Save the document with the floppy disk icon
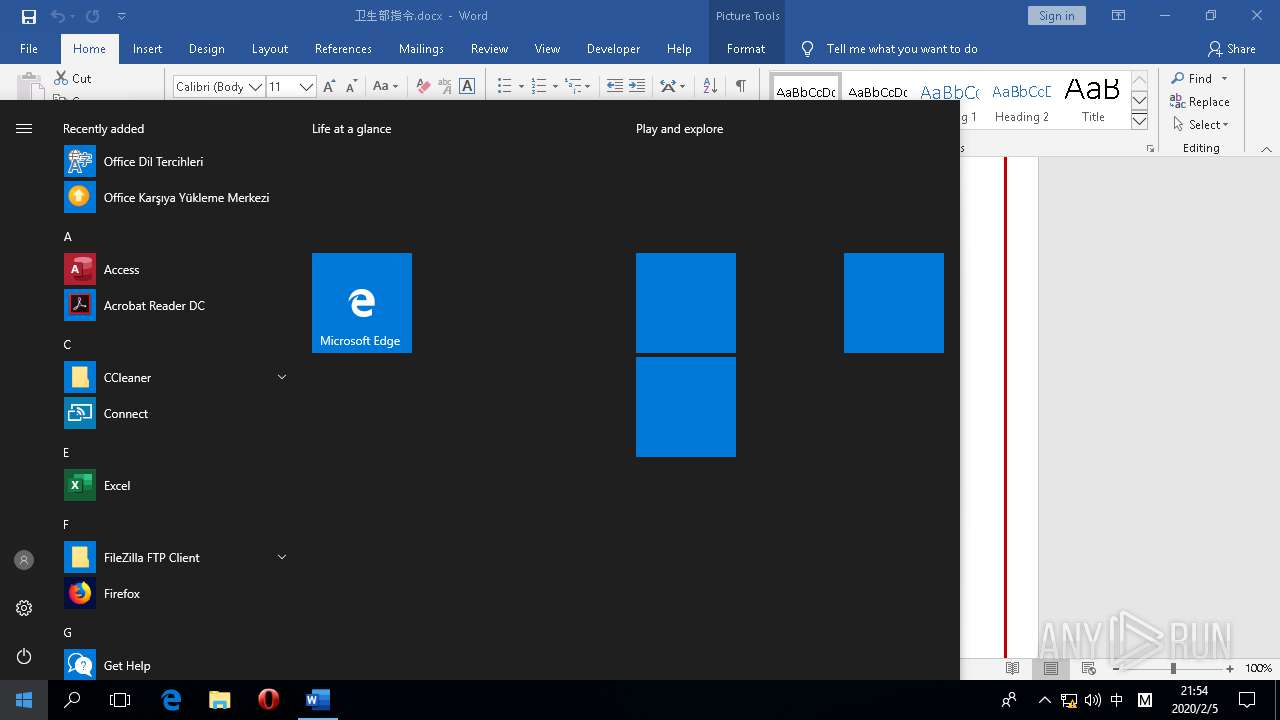1280x720 pixels. (29, 16)
